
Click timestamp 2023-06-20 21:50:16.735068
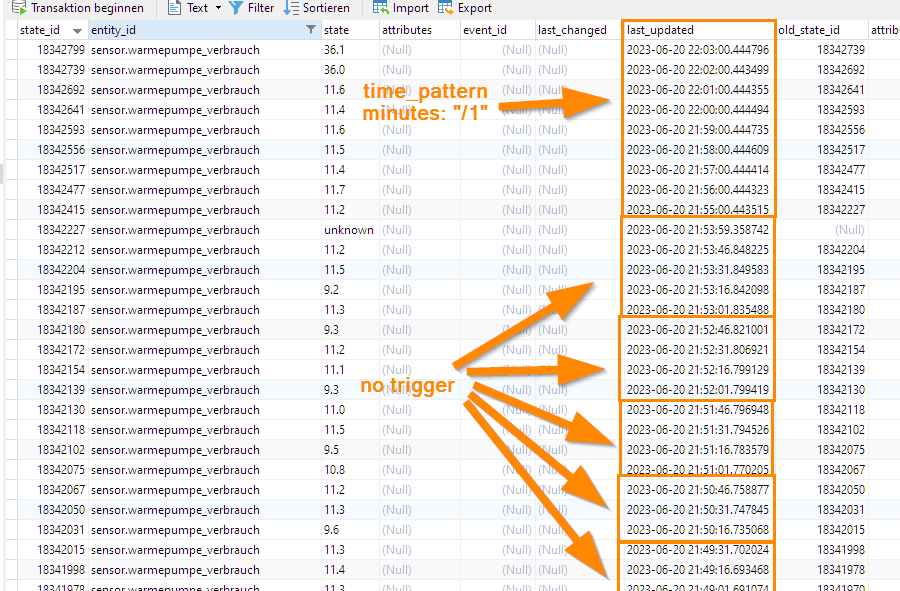coord(697,530)
